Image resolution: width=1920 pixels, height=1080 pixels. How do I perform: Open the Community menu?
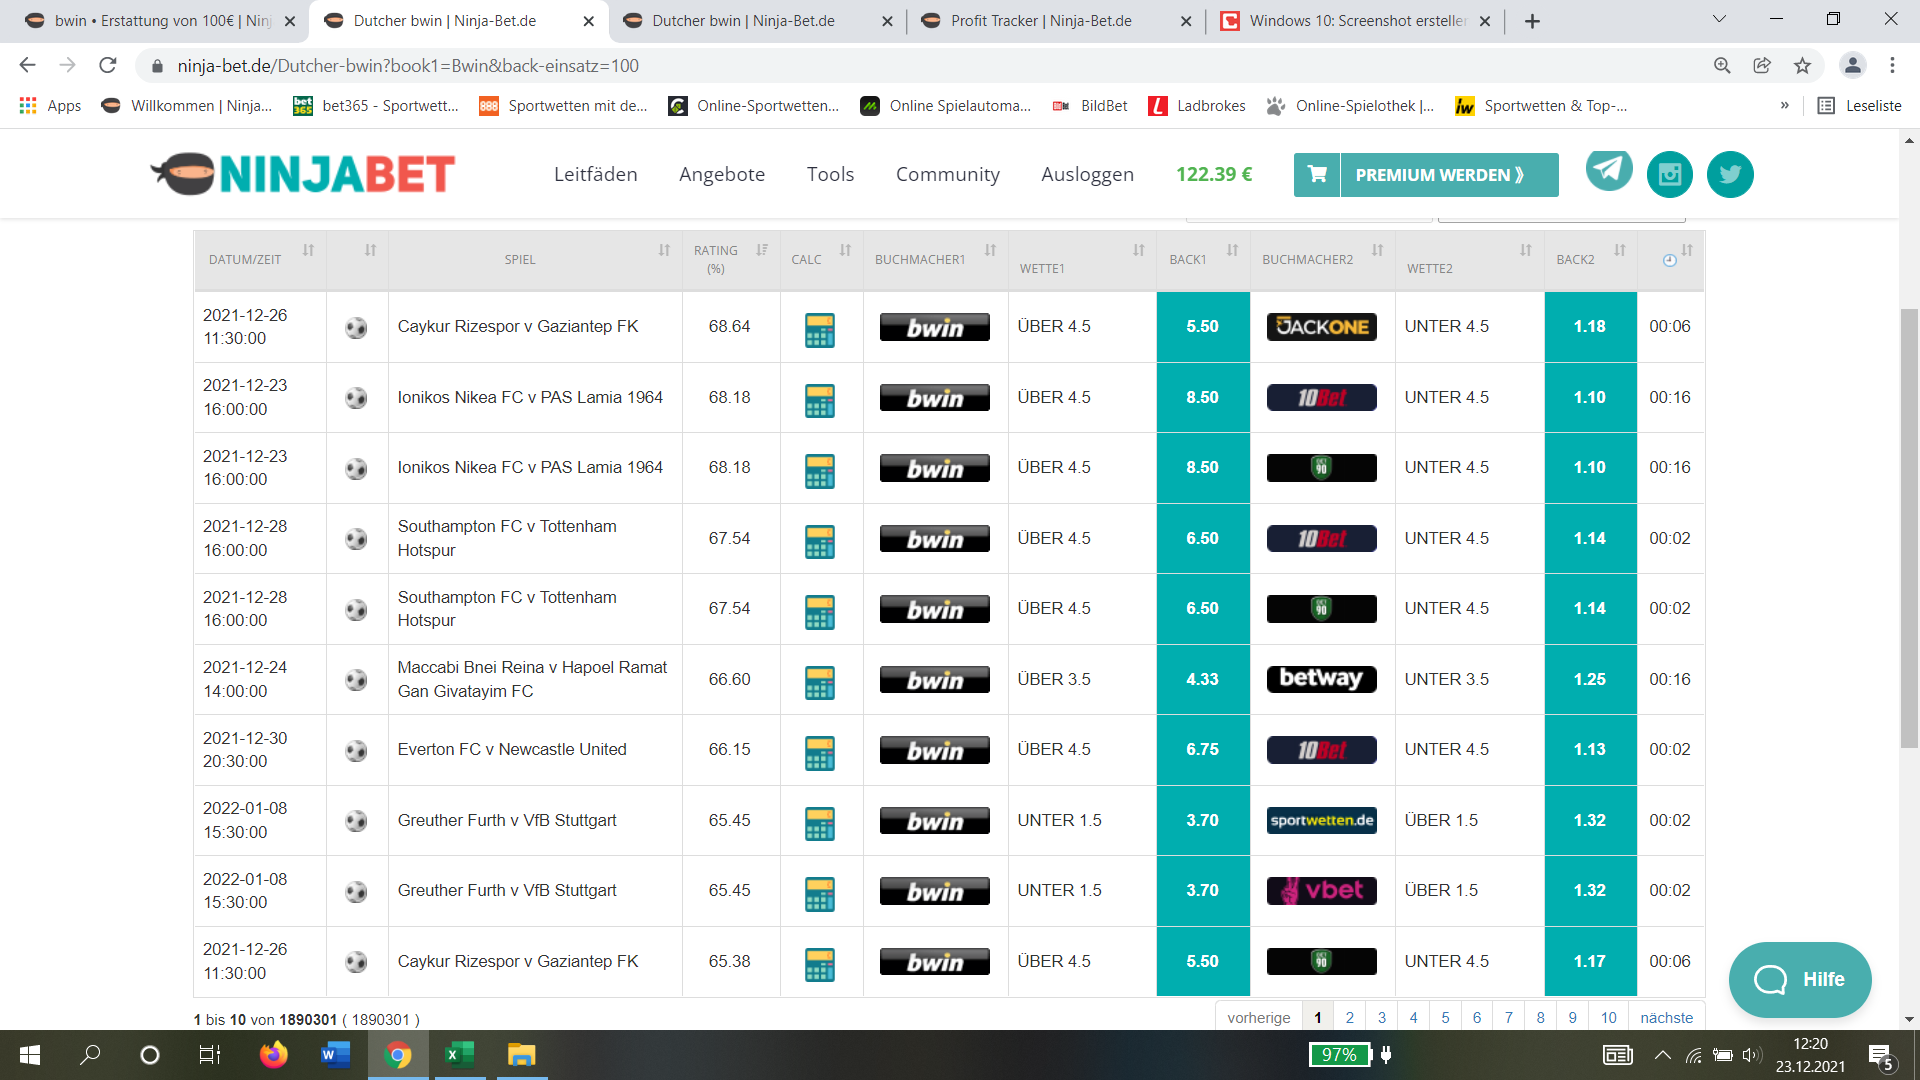point(947,174)
